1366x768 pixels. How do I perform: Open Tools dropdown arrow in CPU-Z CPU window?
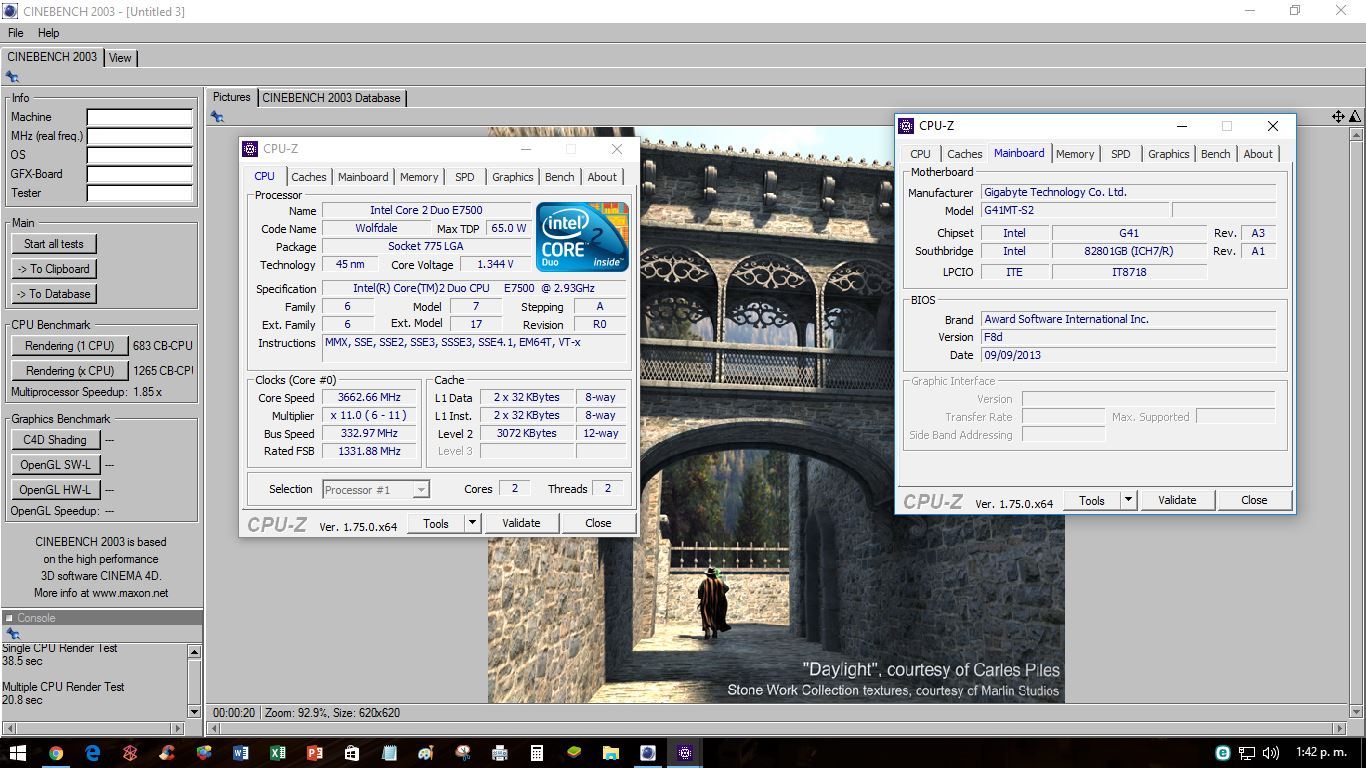(473, 523)
